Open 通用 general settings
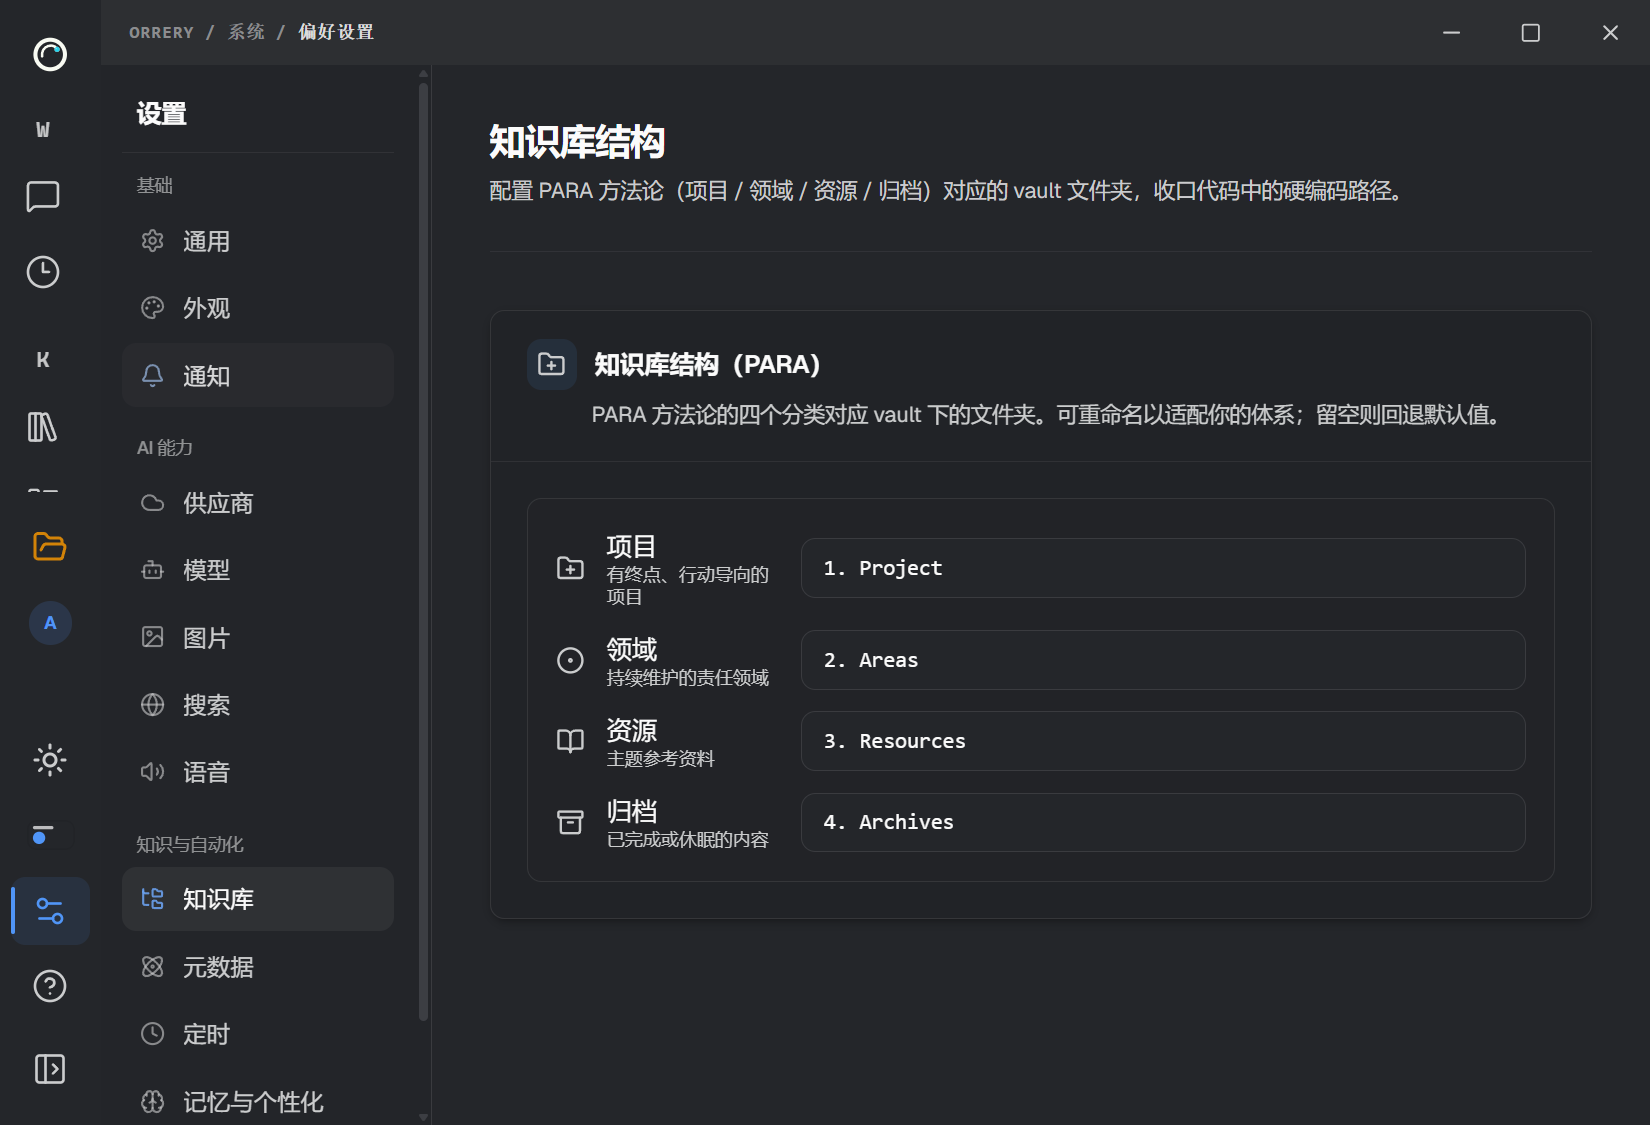 coord(258,241)
